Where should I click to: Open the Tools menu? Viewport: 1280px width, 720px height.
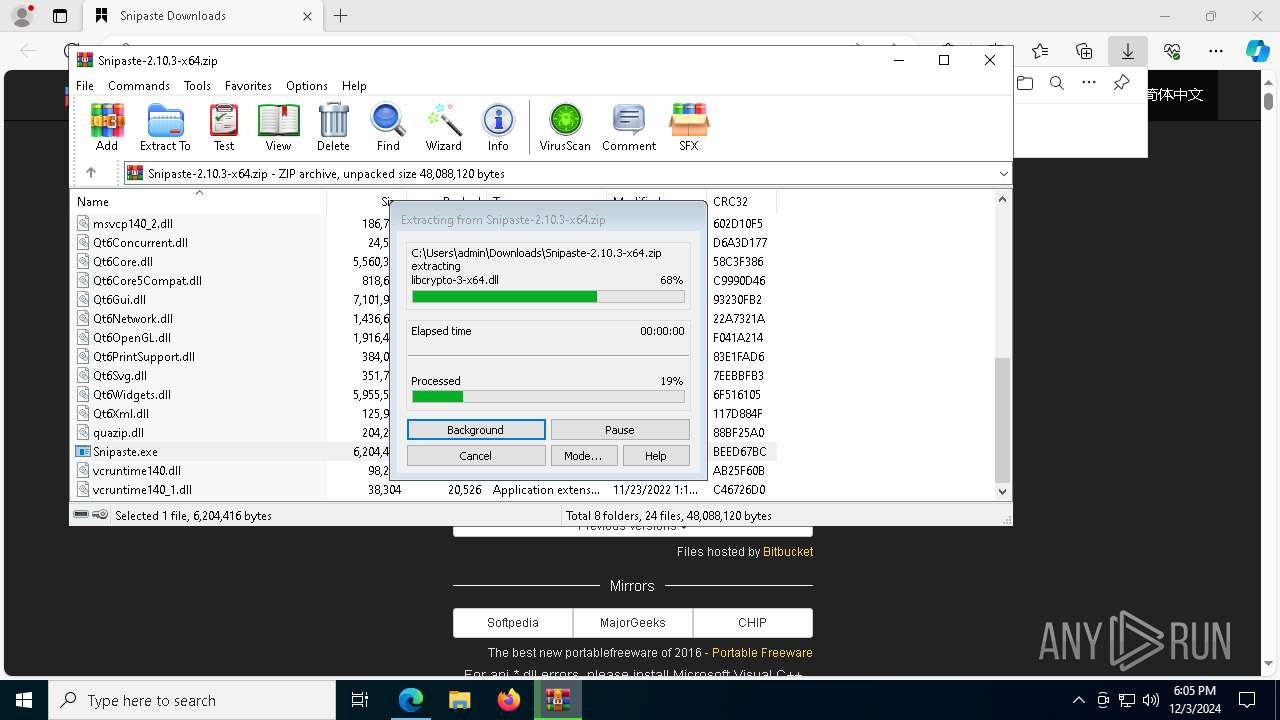(x=197, y=86)
